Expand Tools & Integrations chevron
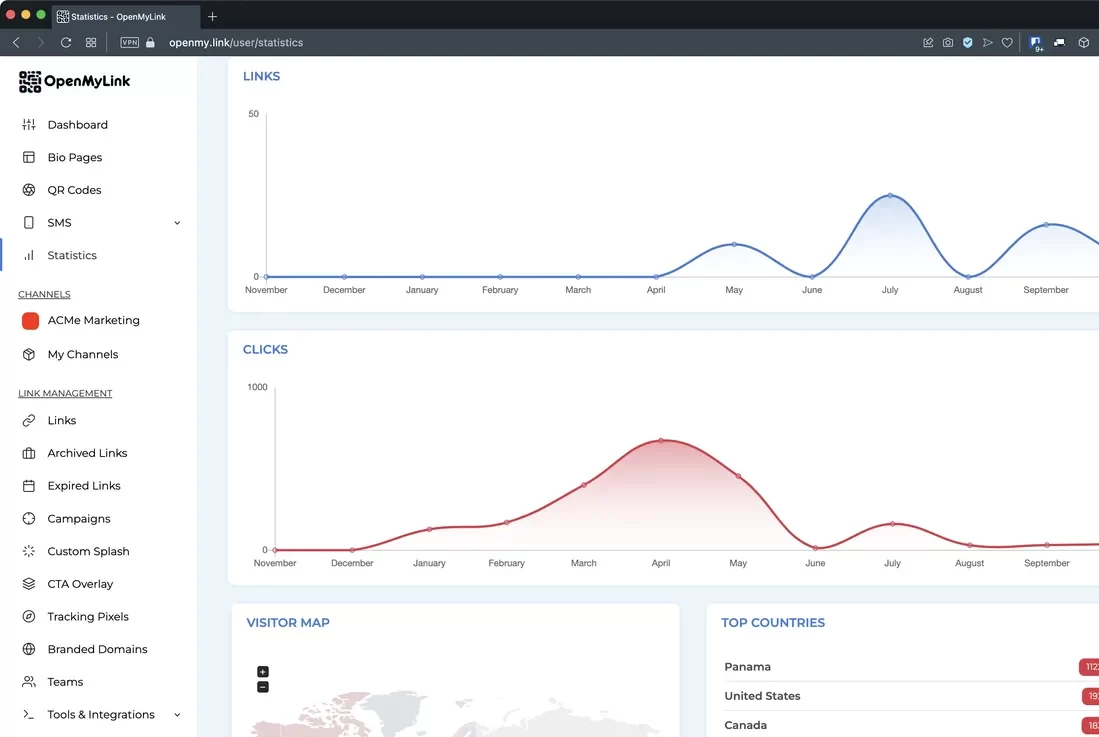Viewport: 1099px width, 737px height. pos(177,715)
